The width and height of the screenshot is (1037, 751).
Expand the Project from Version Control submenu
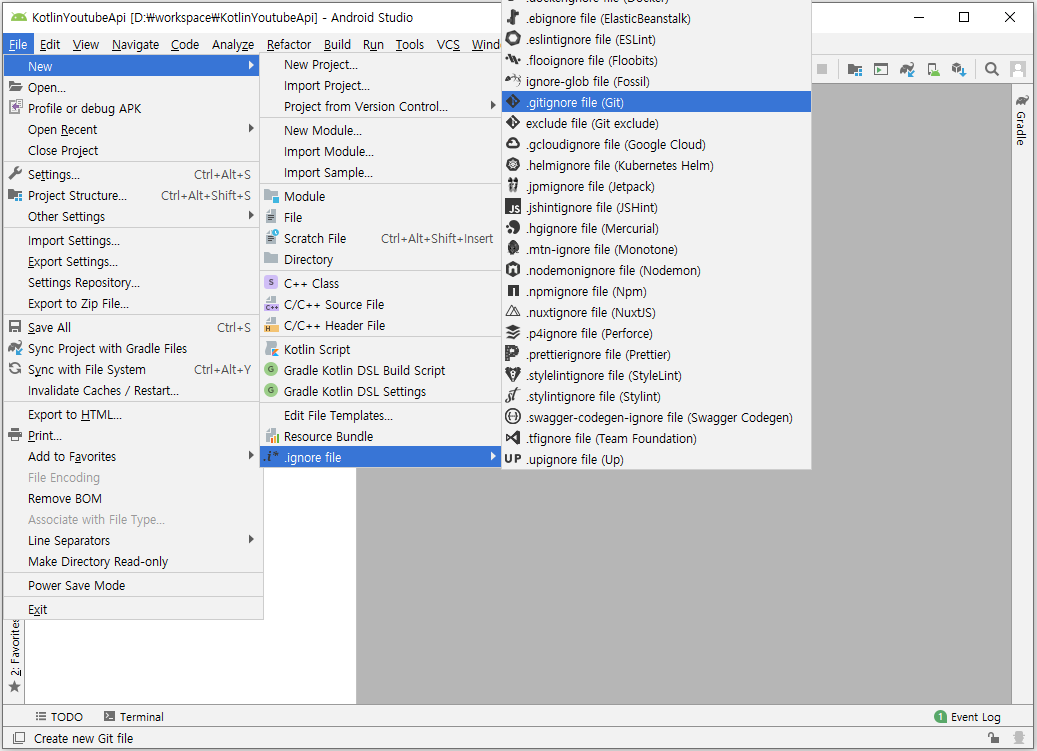pos(350,107)
